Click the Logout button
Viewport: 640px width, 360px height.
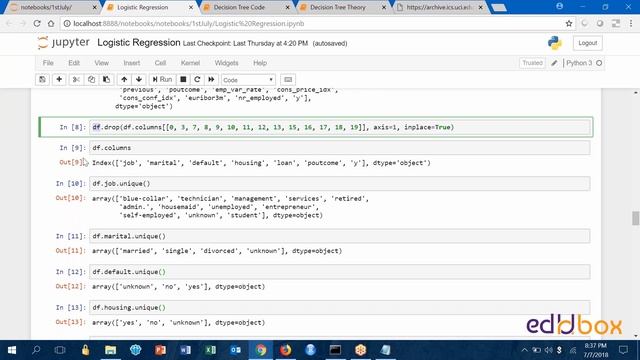pyautogui.click(x=587, y=43)
